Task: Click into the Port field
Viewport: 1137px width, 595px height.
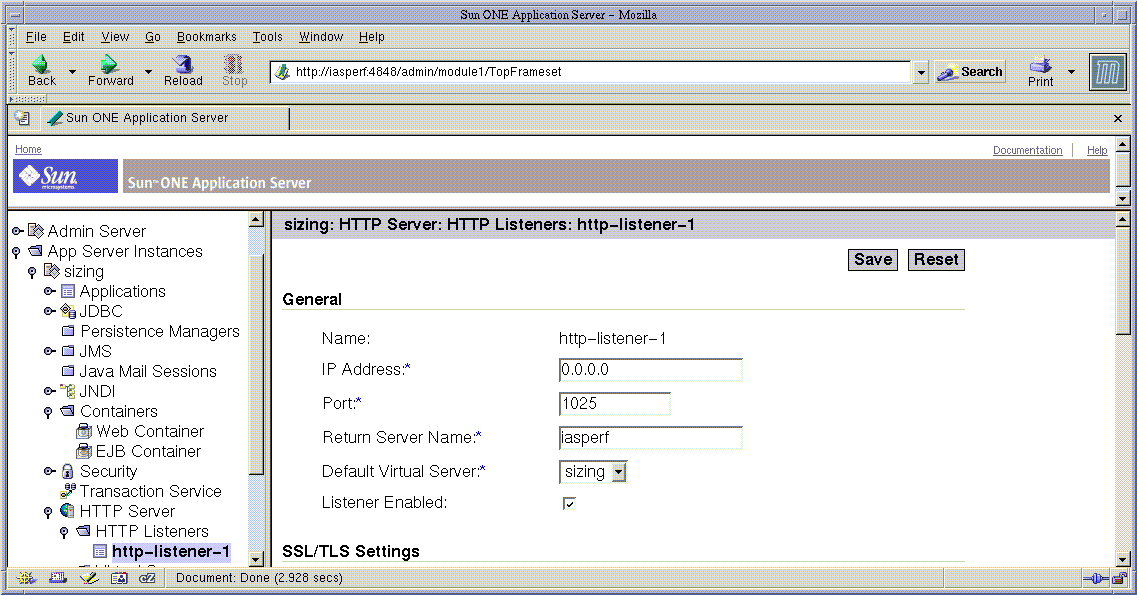Action: (614, 404)
